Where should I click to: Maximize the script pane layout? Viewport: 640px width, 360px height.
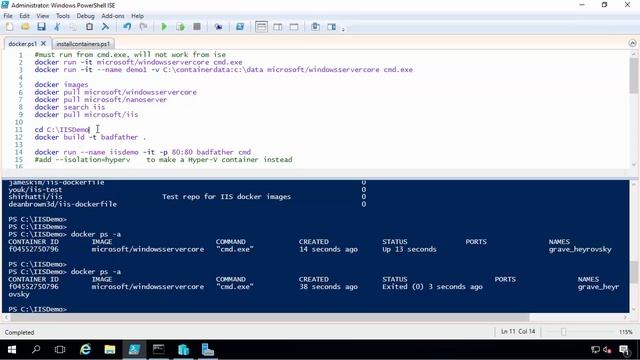(294, 27)
